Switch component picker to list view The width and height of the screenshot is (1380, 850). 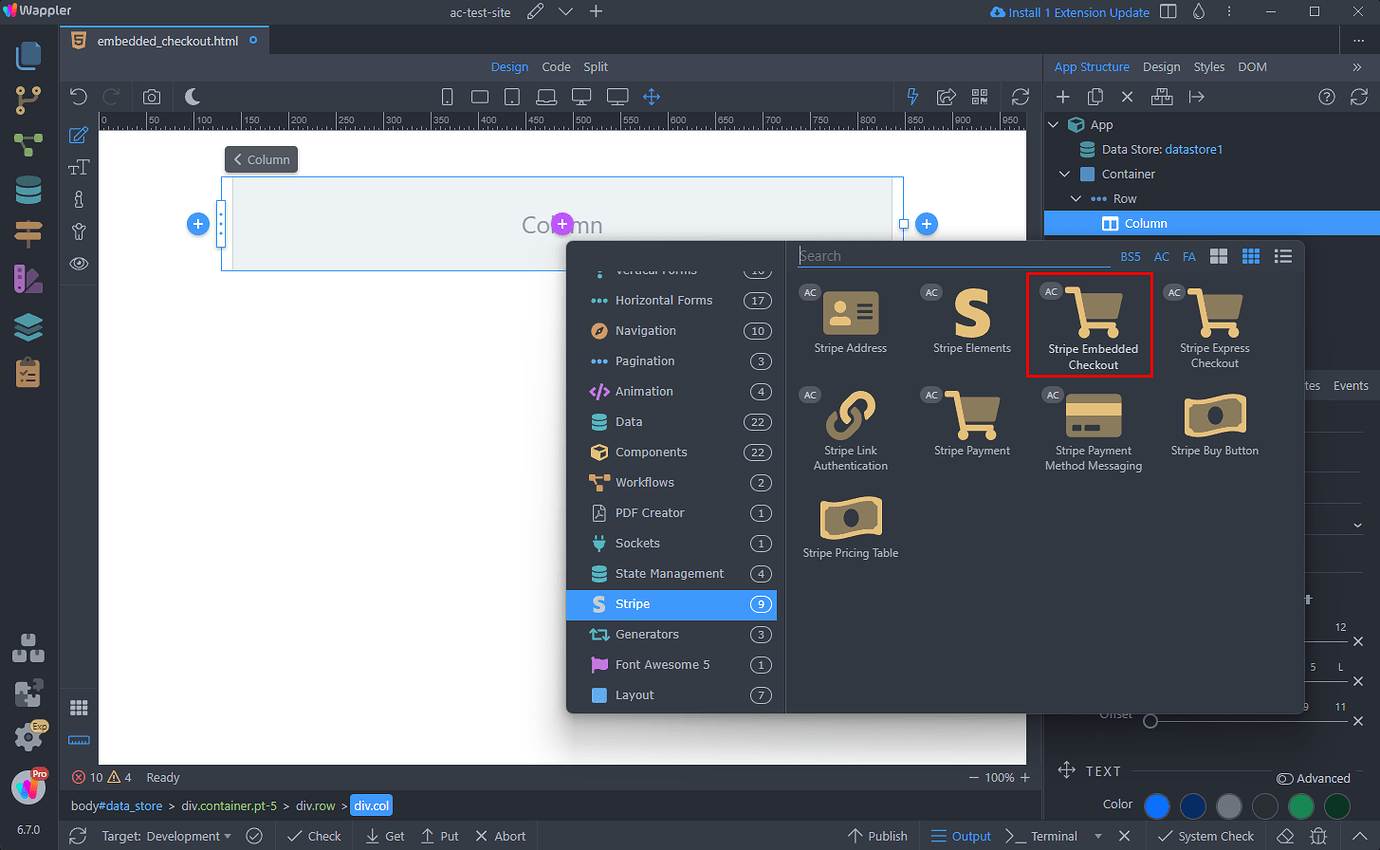[x=1283, y=257]
